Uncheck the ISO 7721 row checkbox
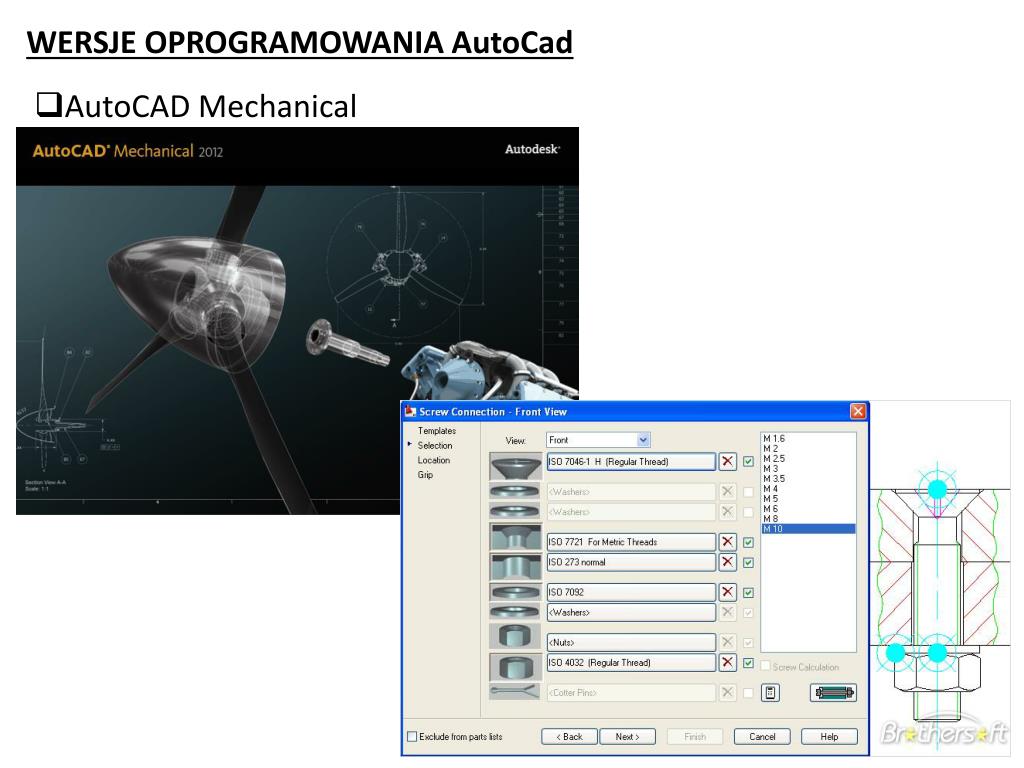 click(x=748, y=542)
